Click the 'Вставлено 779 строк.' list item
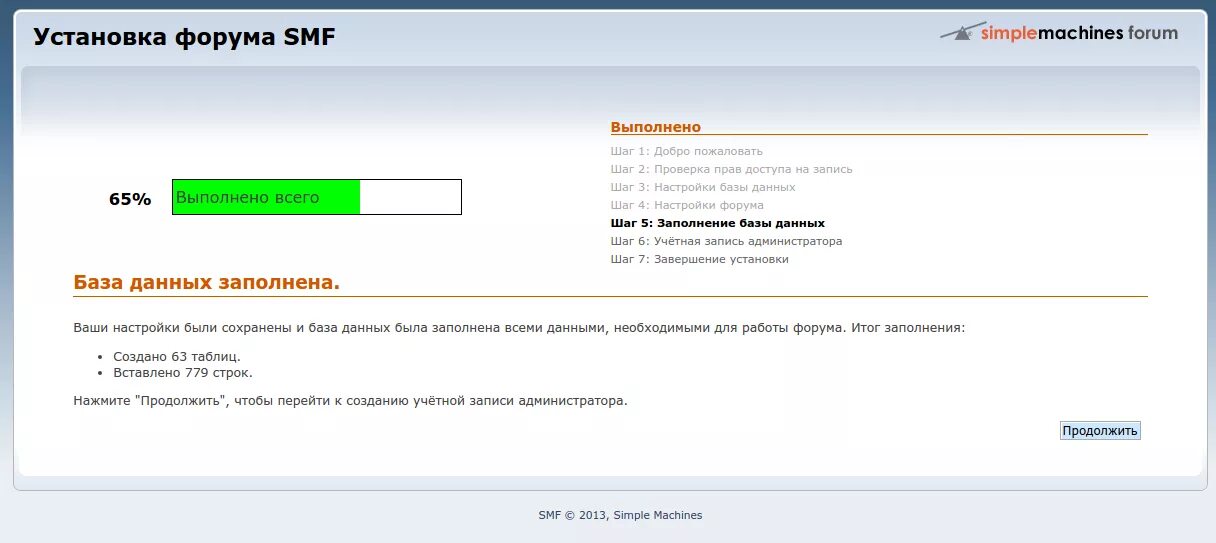This screenshot has width=1216, height=543. pyautogui.click(x=183, y=373)
